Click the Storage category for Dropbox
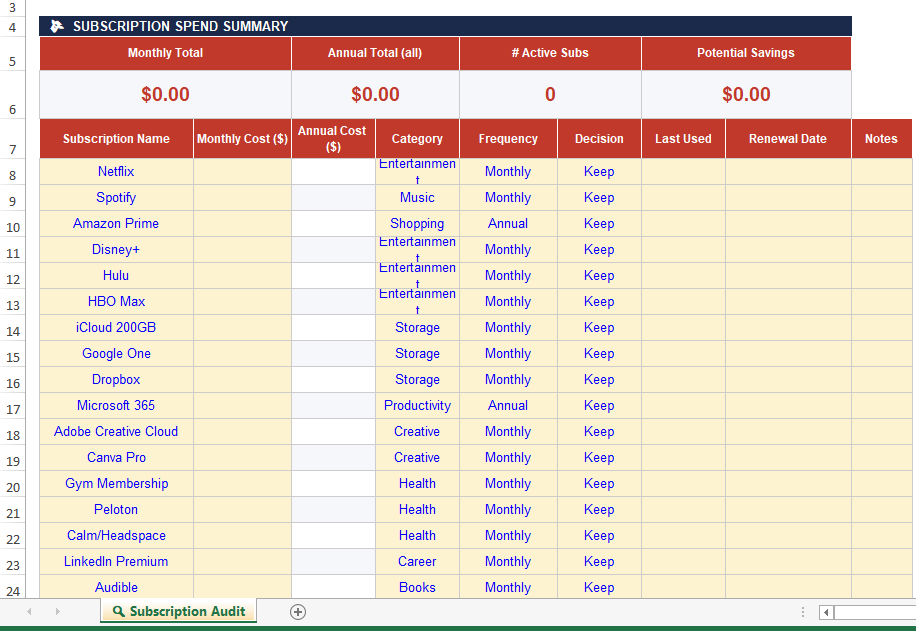The width and height of the screenshot is (916, 631). click(417, 380)
